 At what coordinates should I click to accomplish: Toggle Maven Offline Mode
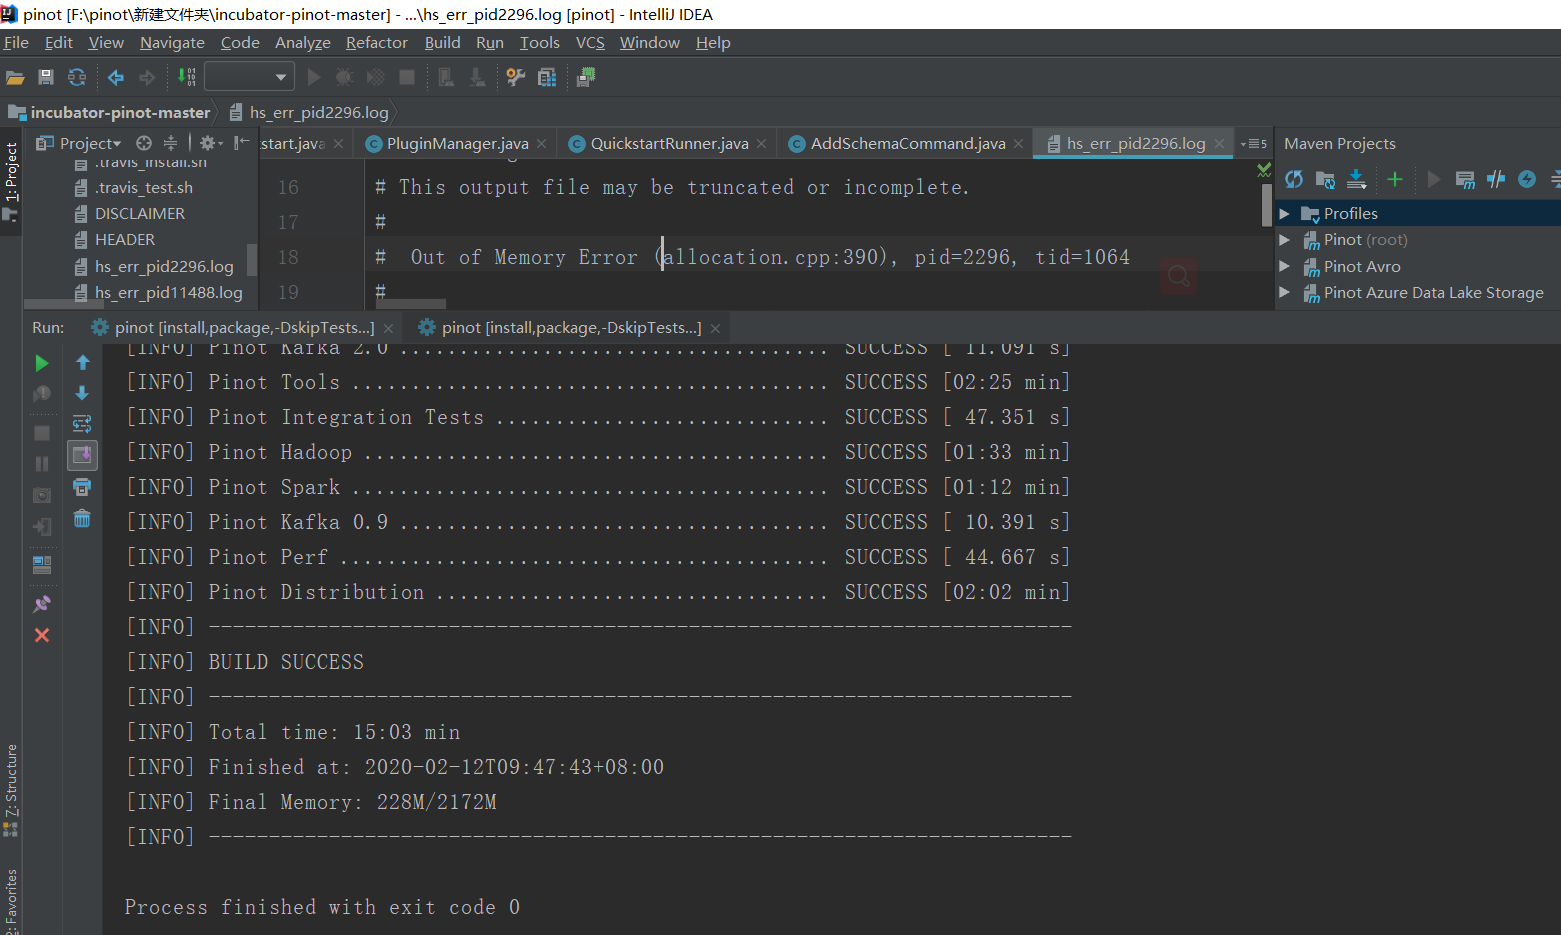[x=1496, y=179]
